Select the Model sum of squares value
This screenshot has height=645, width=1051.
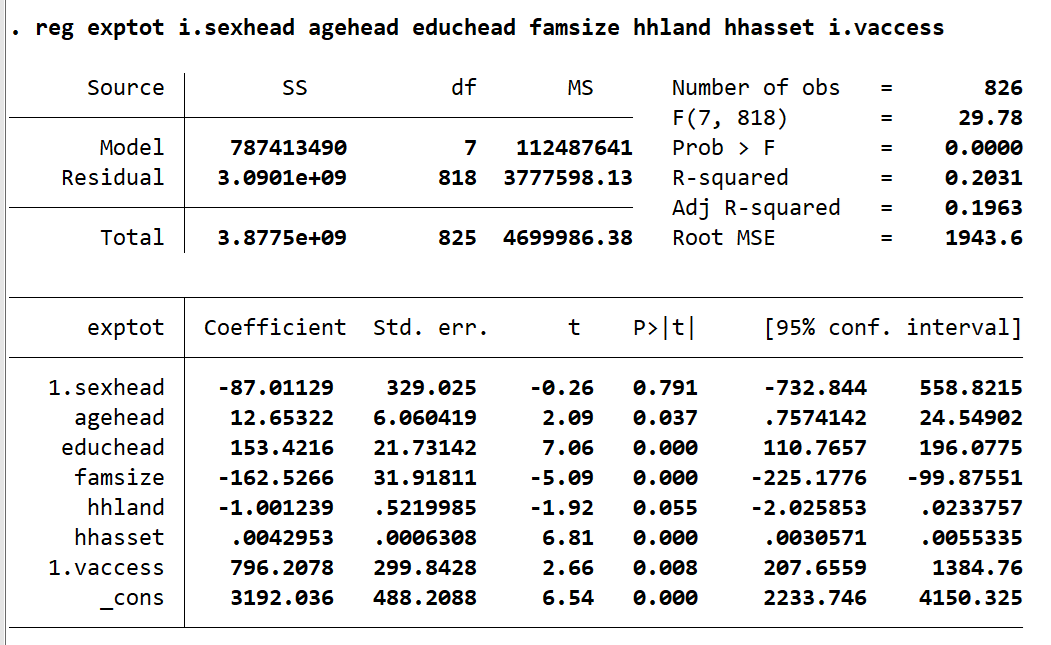coord(288,148)
